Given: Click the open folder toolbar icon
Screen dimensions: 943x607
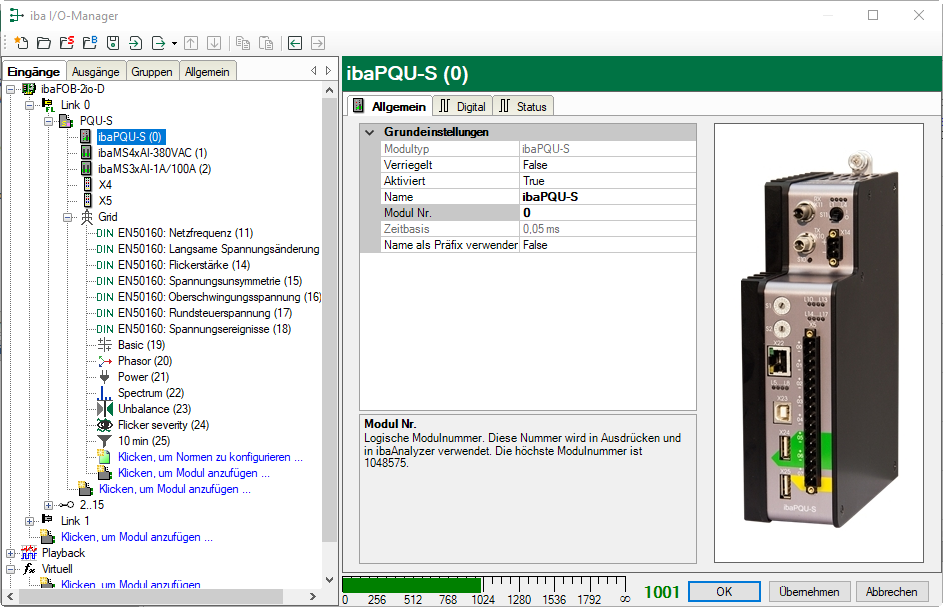Looking at the screenshot, I should tap(43, 43).
